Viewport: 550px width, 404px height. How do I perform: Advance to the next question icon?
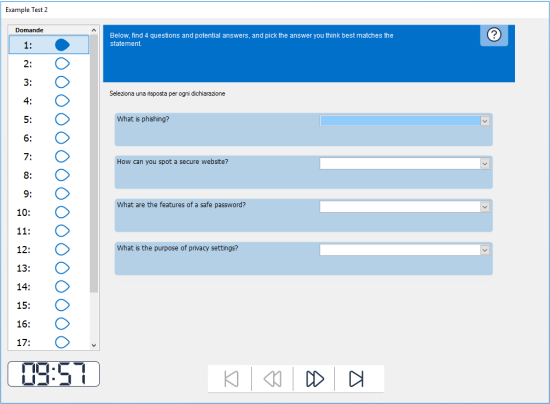315,379
